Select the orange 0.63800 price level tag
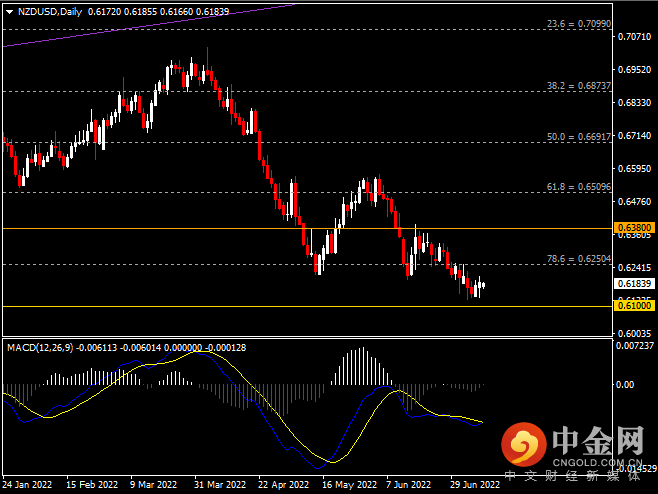This screenshot has height=494, width=658. [x=634, y=228]
